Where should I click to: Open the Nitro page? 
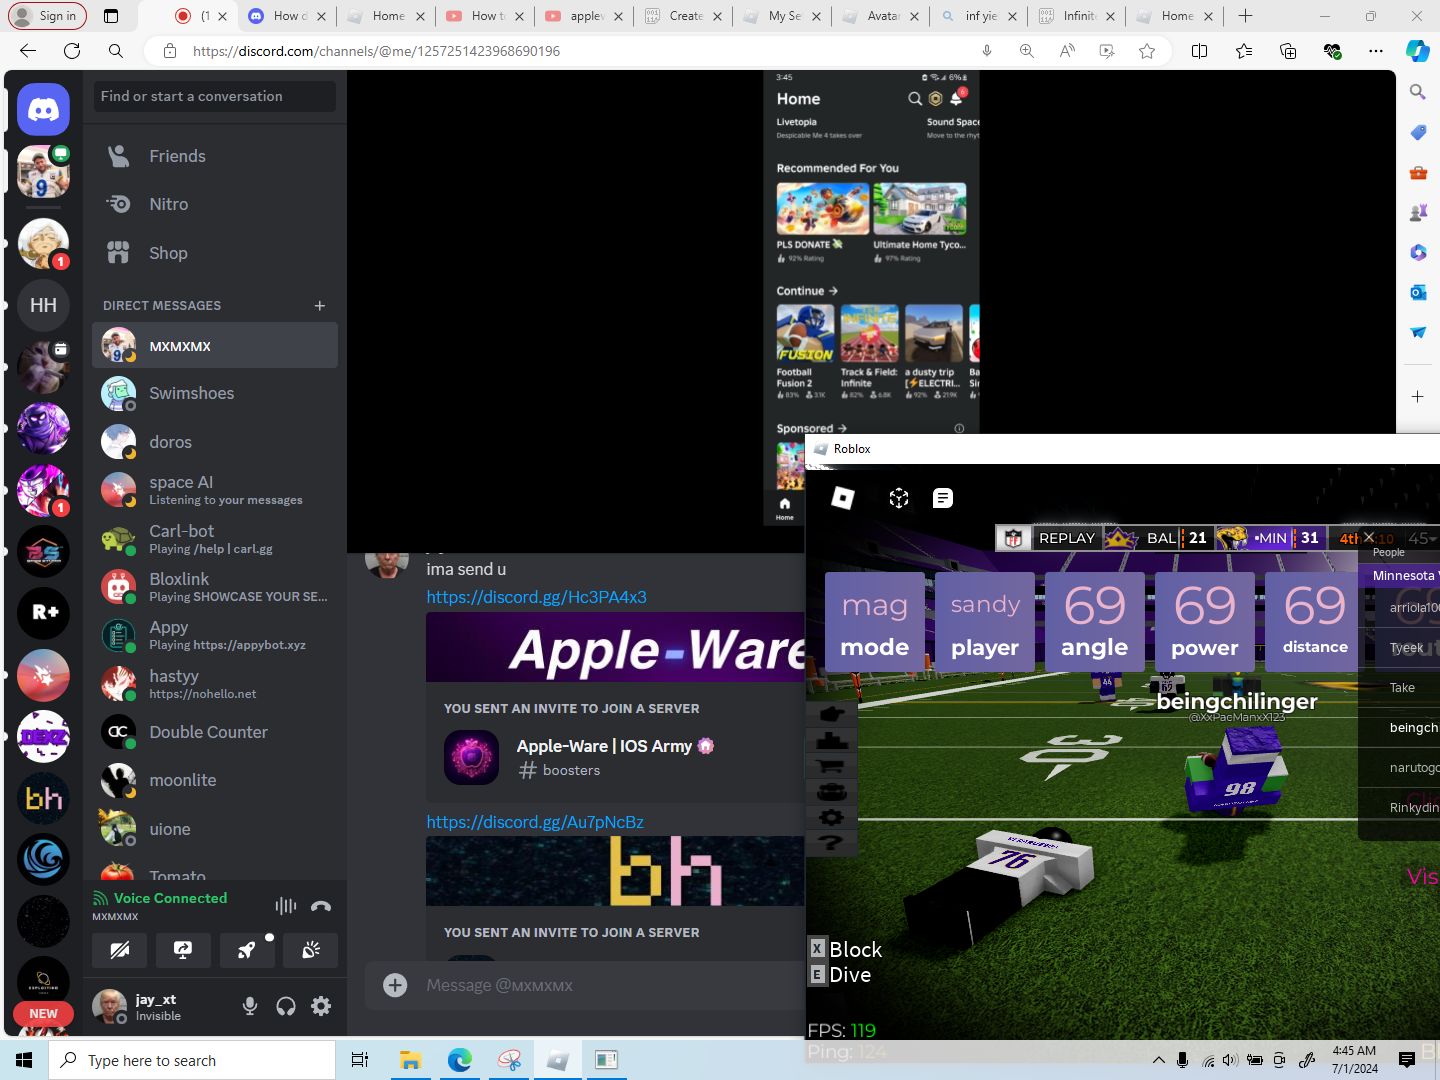pyautogui.click(x=215, y=204)
